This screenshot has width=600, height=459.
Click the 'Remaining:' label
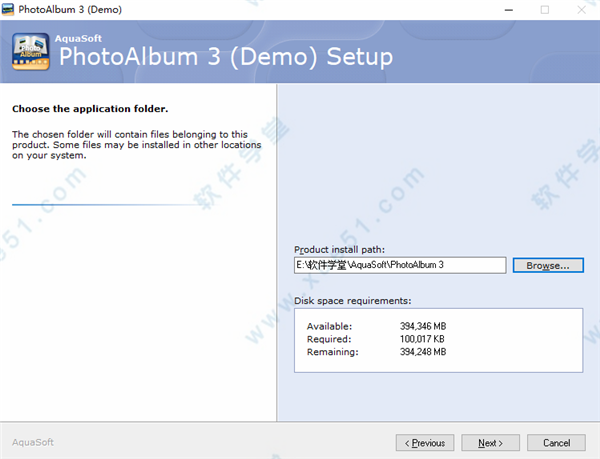(333, 352)
